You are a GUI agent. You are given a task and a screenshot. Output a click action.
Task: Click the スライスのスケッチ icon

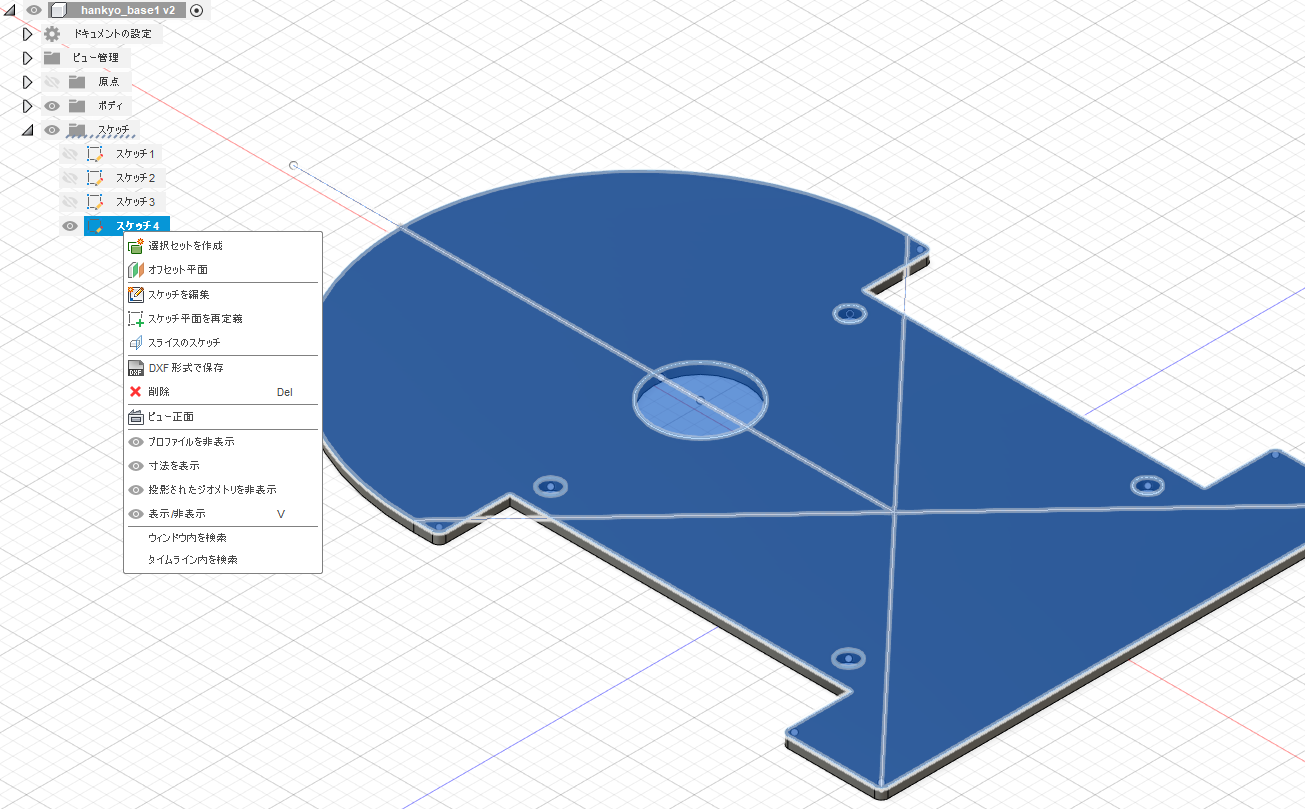point(137,343)
